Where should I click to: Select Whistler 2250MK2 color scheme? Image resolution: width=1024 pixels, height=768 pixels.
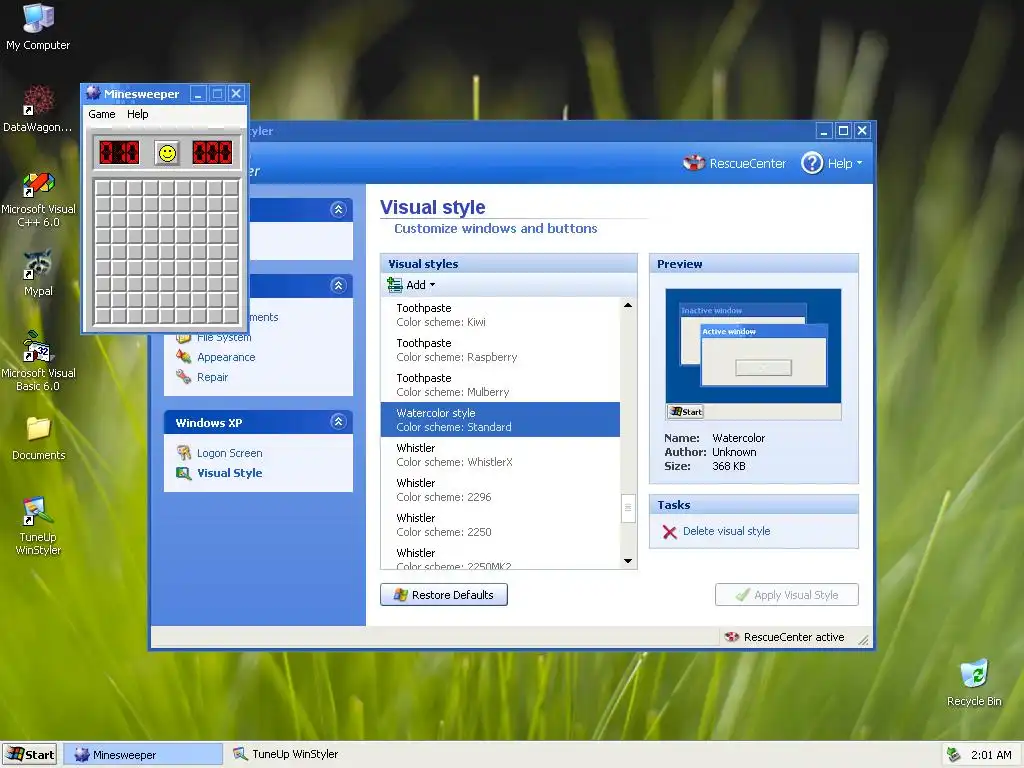(500, 556)
